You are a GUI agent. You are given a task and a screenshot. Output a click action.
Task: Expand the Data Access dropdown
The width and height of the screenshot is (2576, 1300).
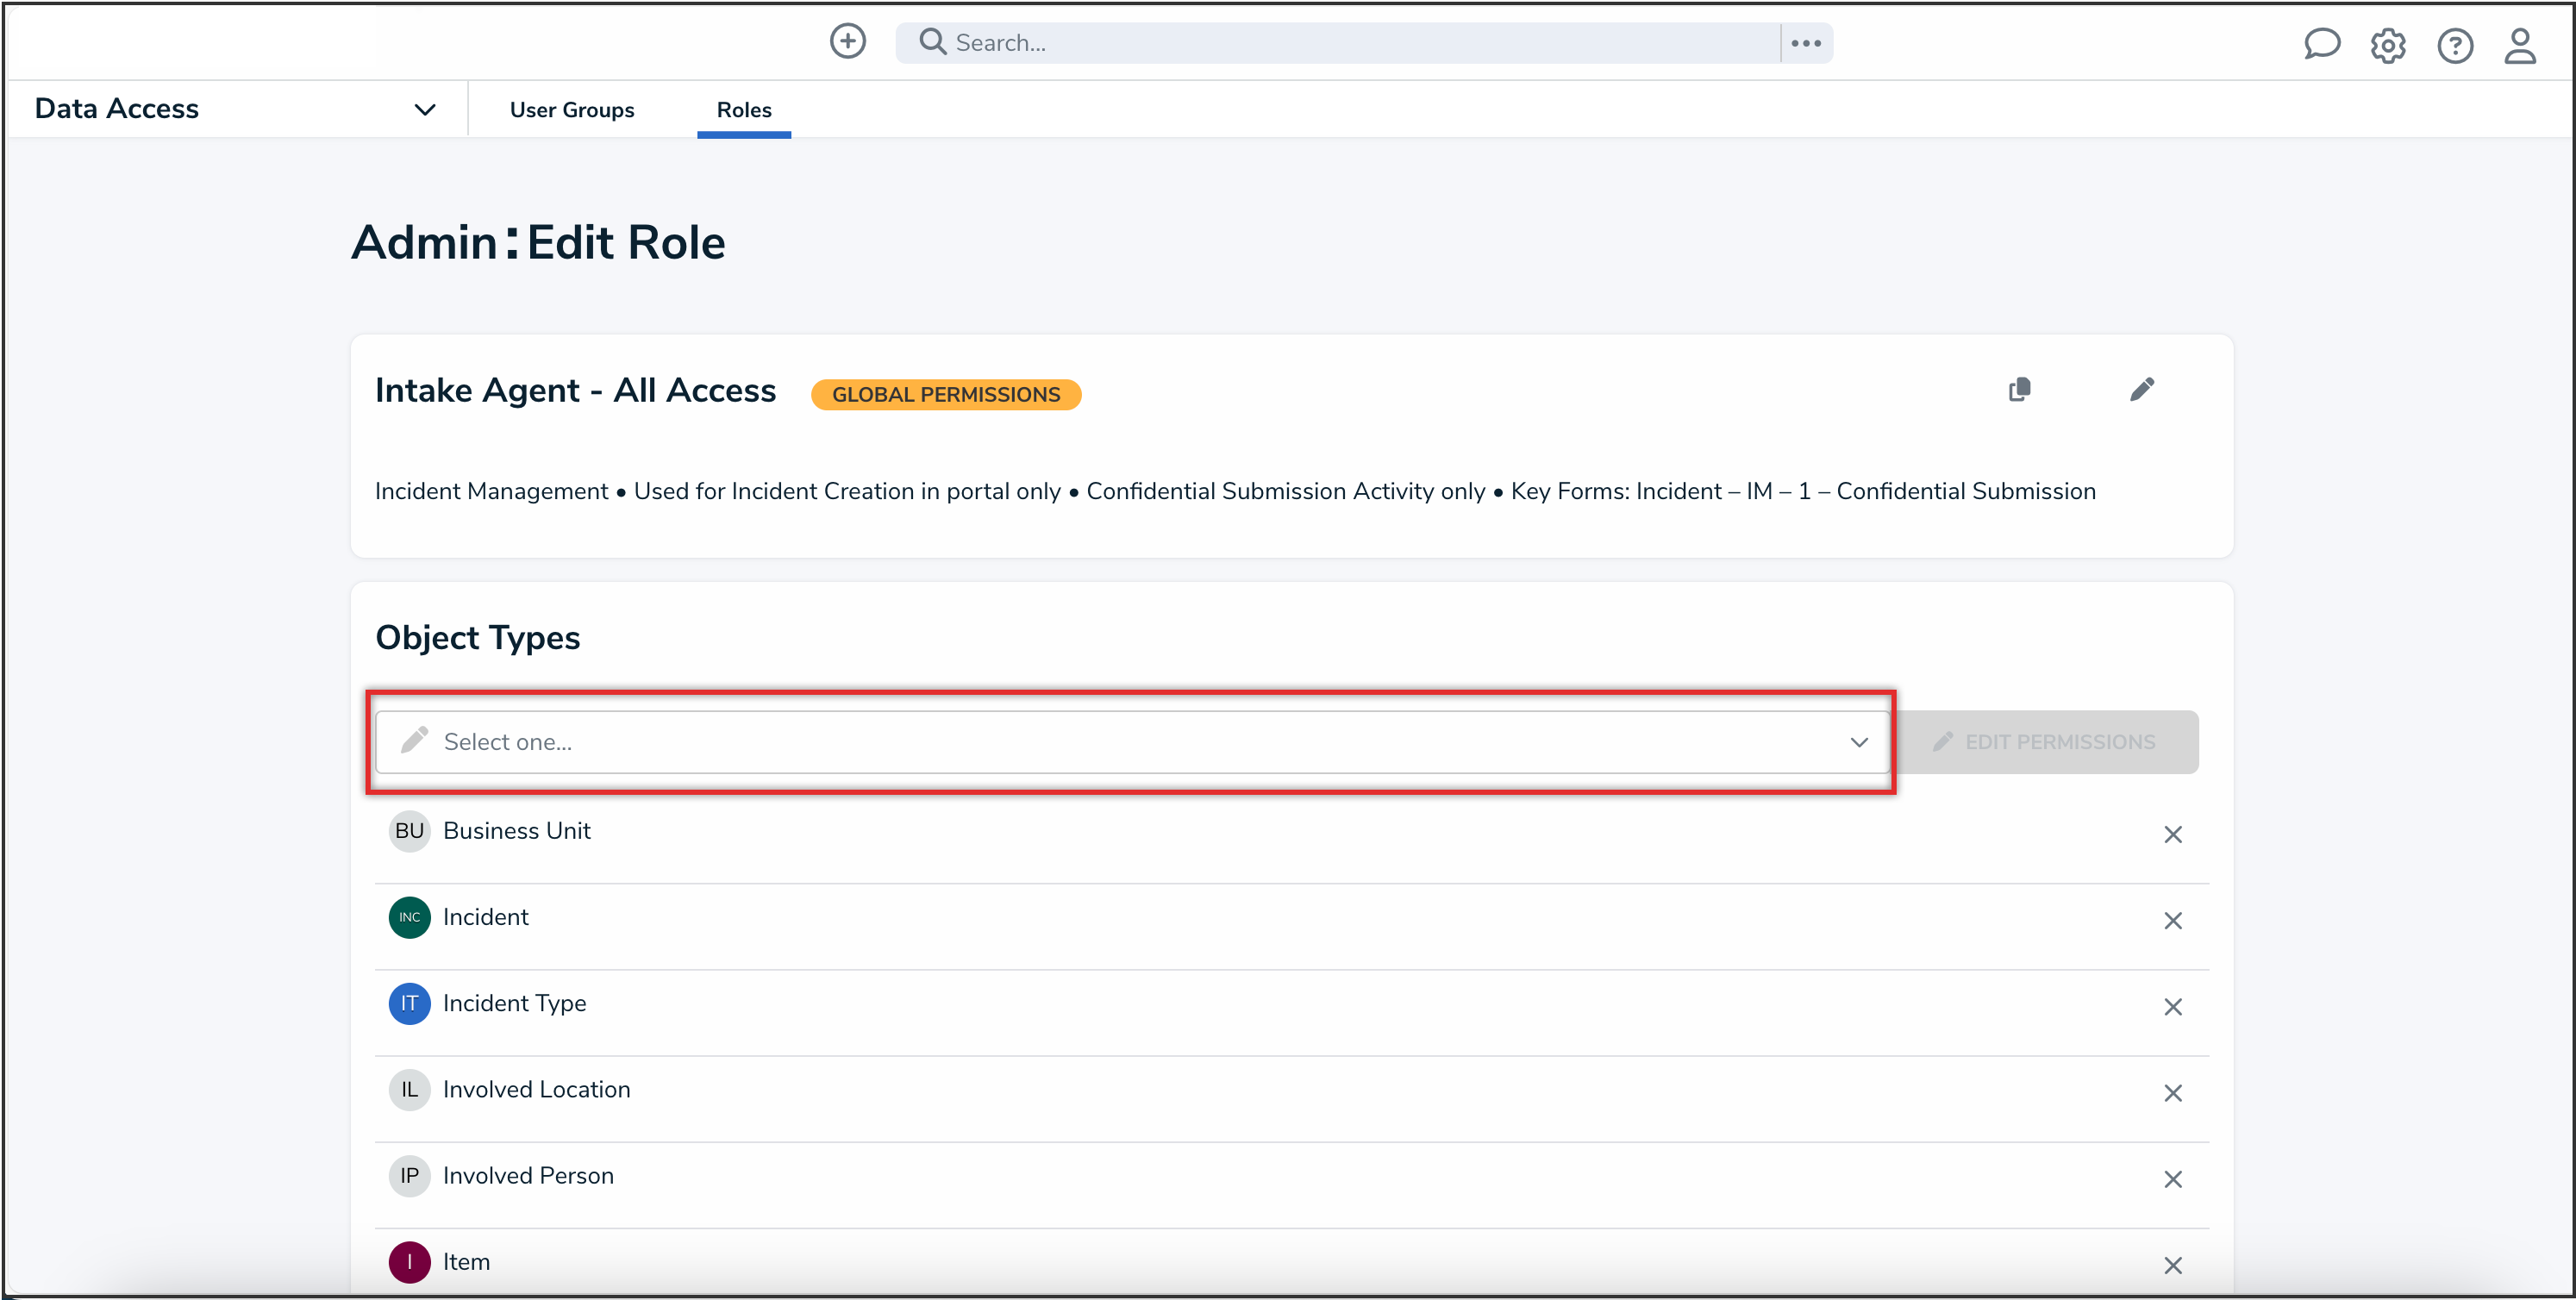point(424,109)
